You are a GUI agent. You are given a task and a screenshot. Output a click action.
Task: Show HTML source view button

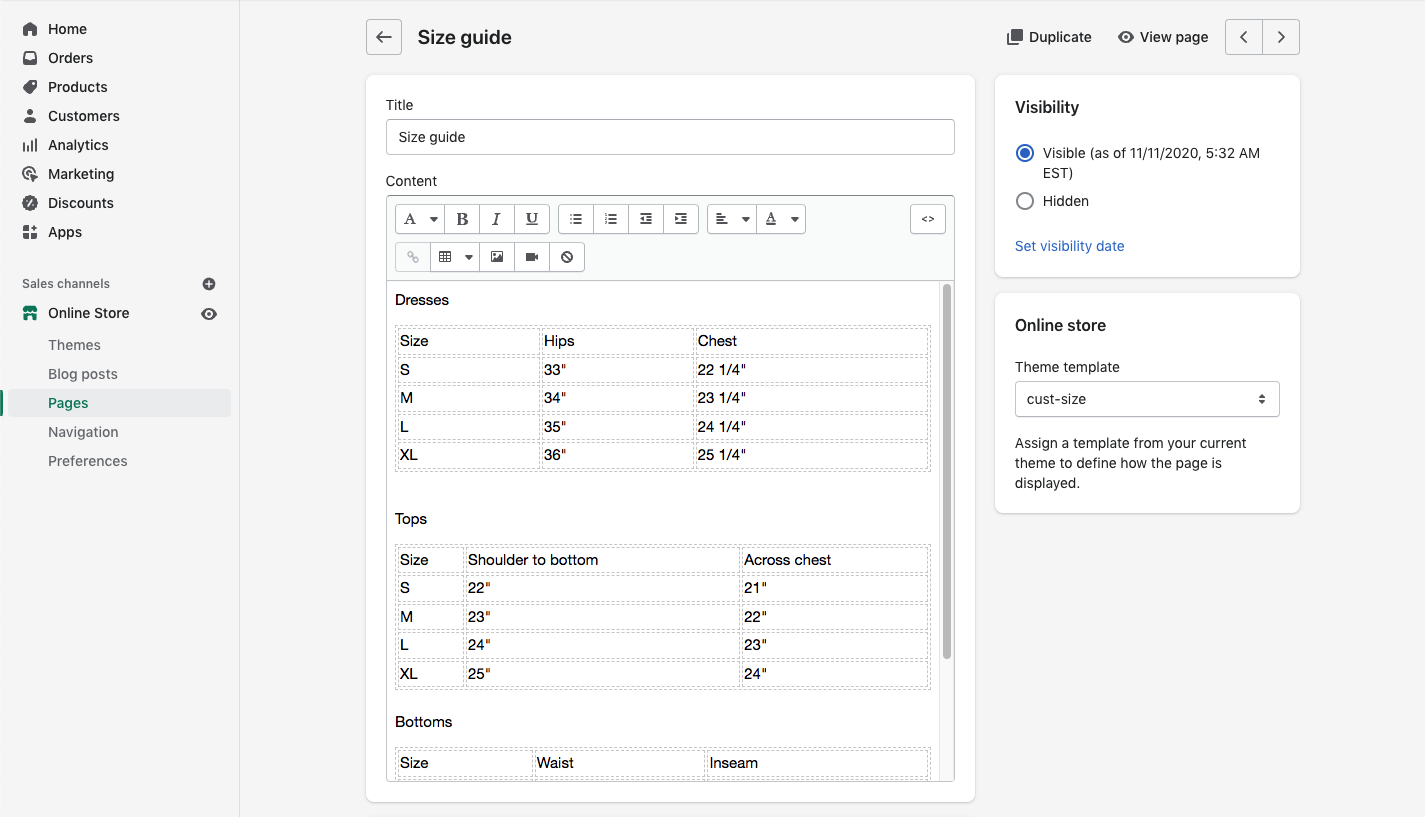pyautogui.click(x=928, y=219)
